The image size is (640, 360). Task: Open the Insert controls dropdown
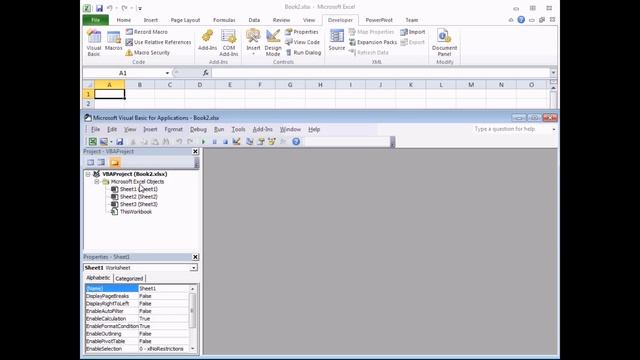(x=253, y=42)
